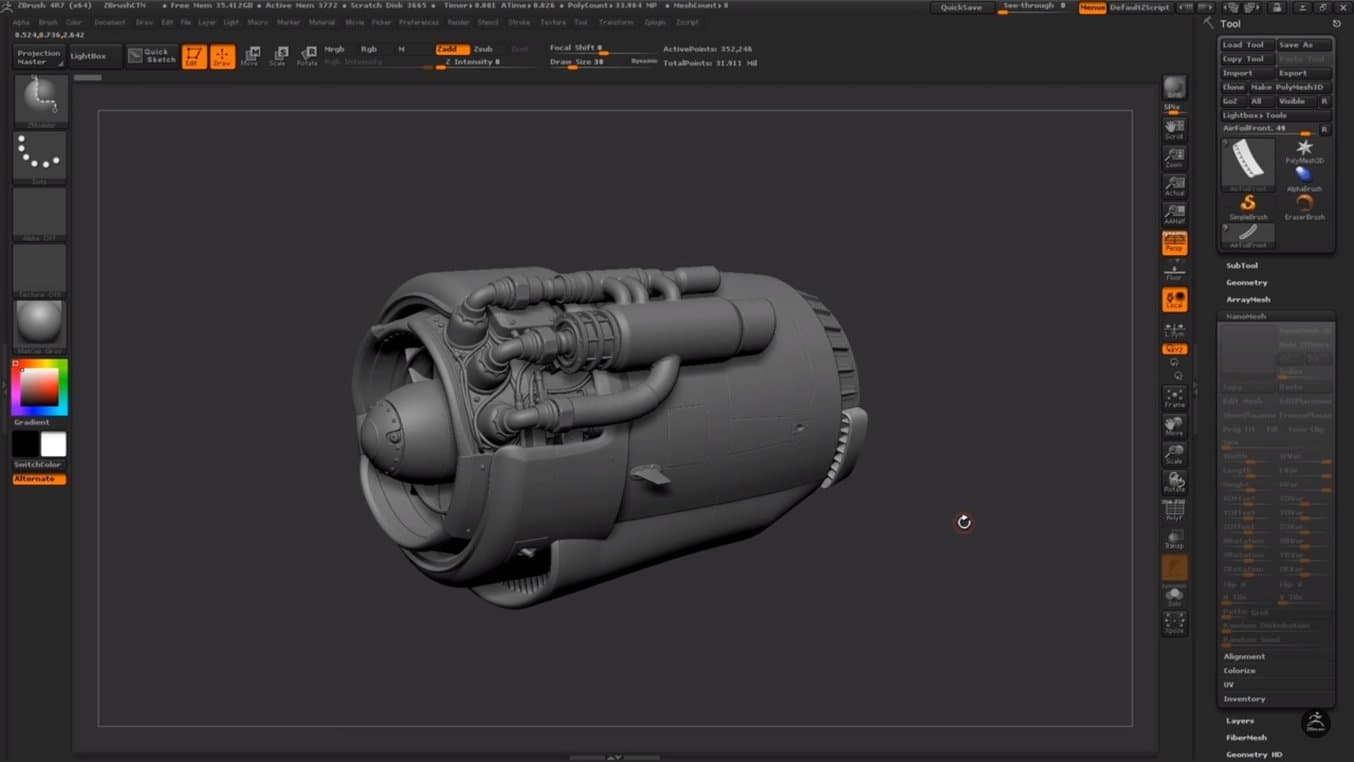
Task: Choose the SimpleBrush tool icon
Action: pos(1248,205)
